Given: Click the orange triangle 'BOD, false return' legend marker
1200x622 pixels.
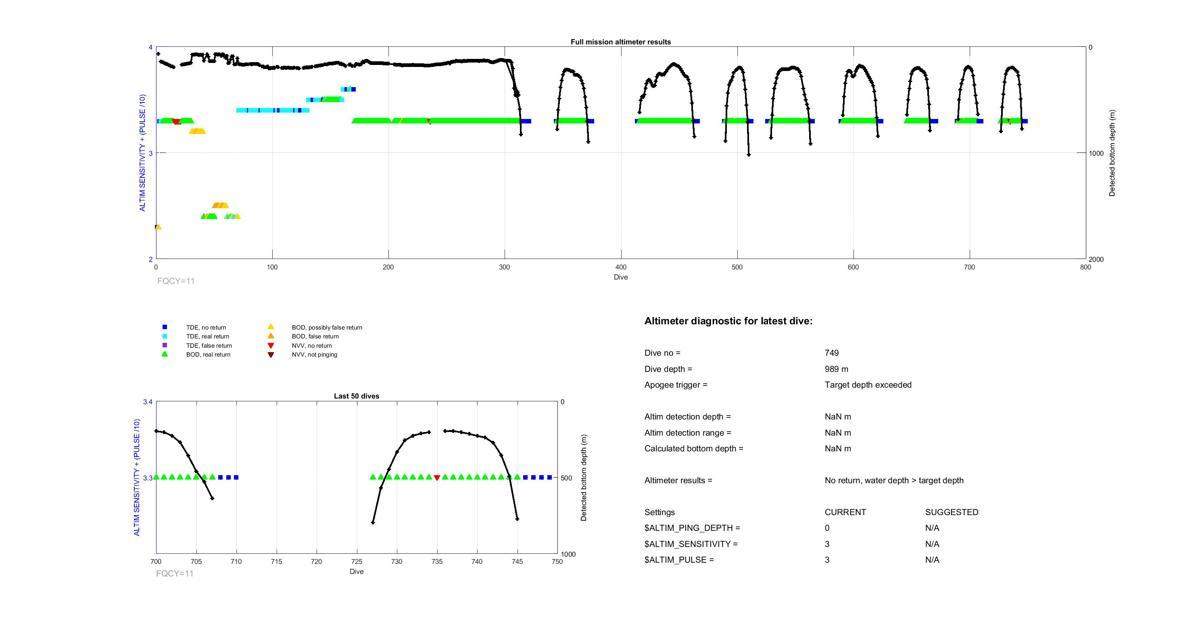Looking at the screenshot, I should point(271,336).
